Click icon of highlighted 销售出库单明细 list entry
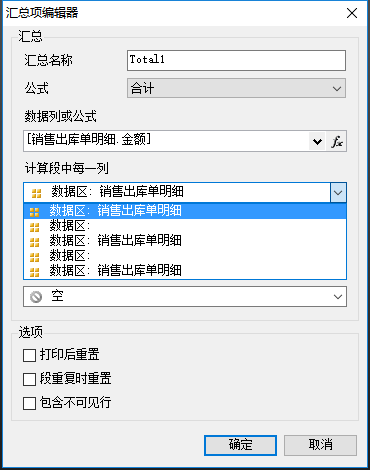The width and height of the screenshot is (370, 470). coord(34,211)
